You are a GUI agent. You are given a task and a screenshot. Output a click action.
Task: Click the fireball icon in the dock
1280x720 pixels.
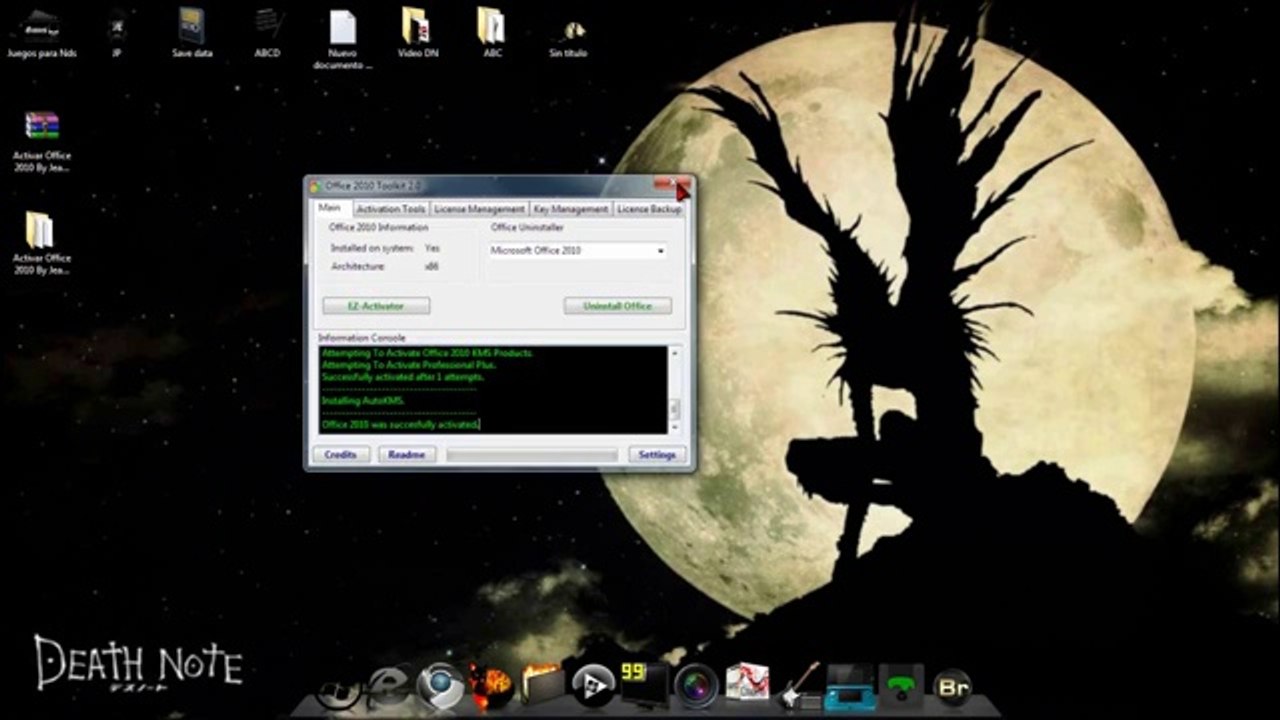pyautogui.click(x=492, y=685)
